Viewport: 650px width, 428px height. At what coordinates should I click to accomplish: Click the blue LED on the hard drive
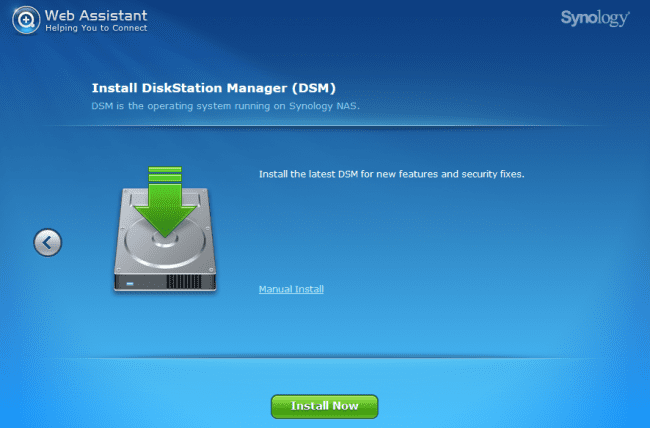(x=127, y=283)
